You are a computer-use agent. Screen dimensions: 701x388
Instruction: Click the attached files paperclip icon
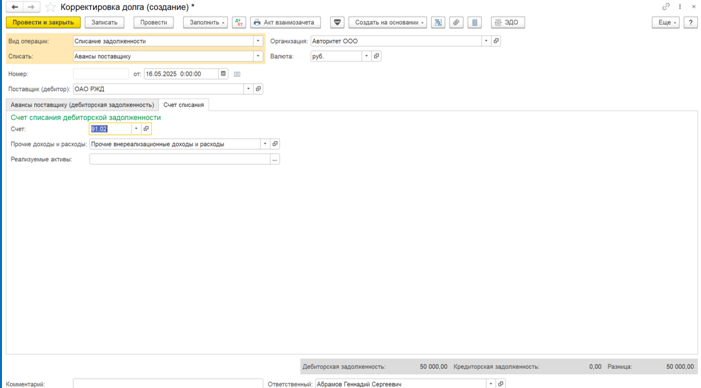pyautogui.click(x=456, y=22)
